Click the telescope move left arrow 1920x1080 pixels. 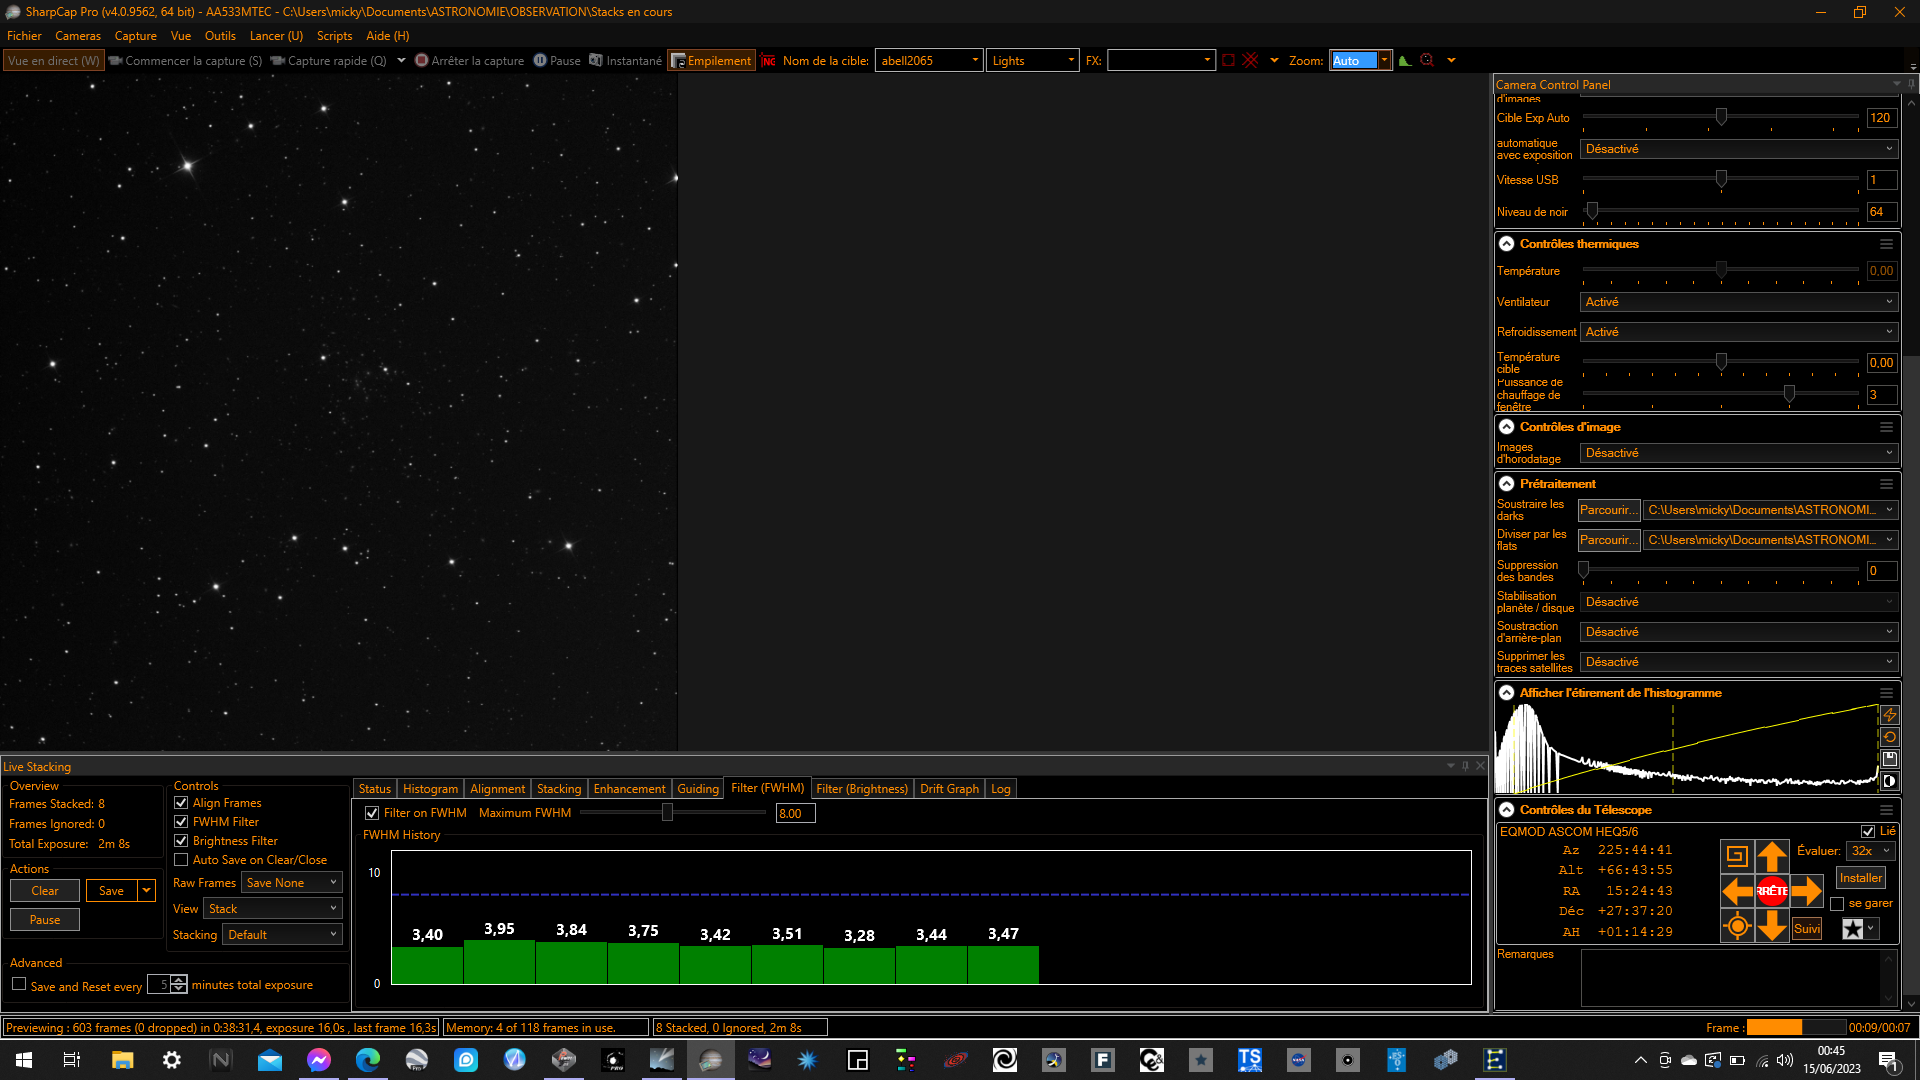click(1738, 890)
